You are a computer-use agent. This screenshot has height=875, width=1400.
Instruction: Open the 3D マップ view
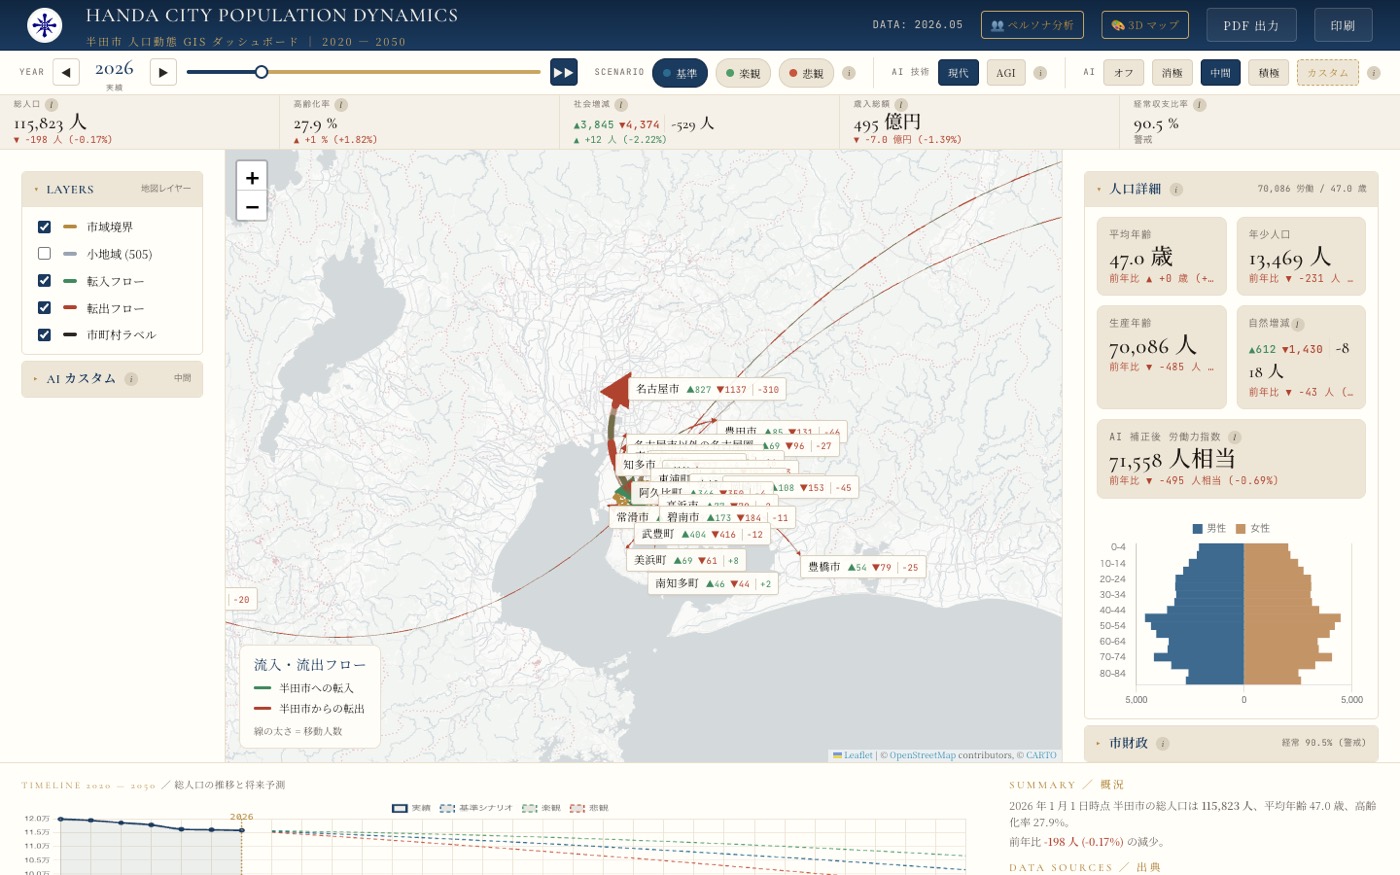tap(1145, 25)
